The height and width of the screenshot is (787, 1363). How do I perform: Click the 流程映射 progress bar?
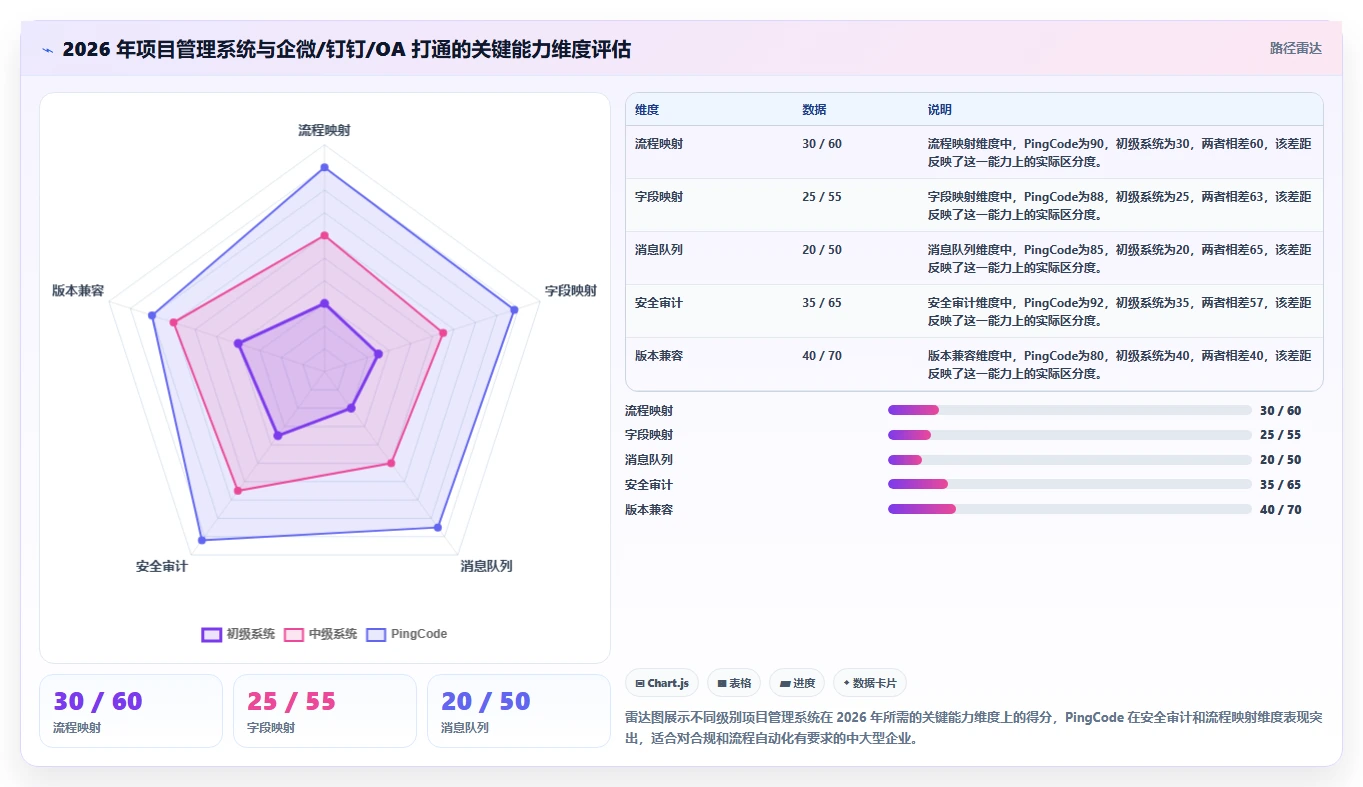1070,410
